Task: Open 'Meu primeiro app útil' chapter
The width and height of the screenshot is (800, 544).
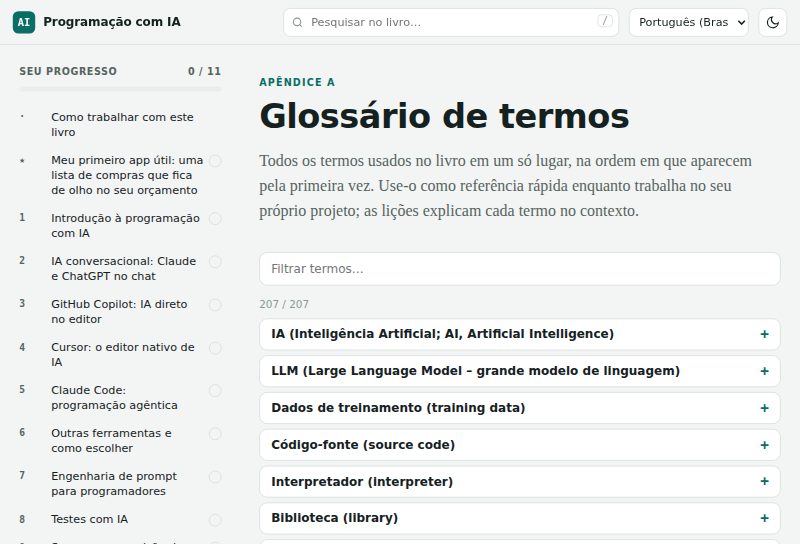Action: click(x=127, y=175)
